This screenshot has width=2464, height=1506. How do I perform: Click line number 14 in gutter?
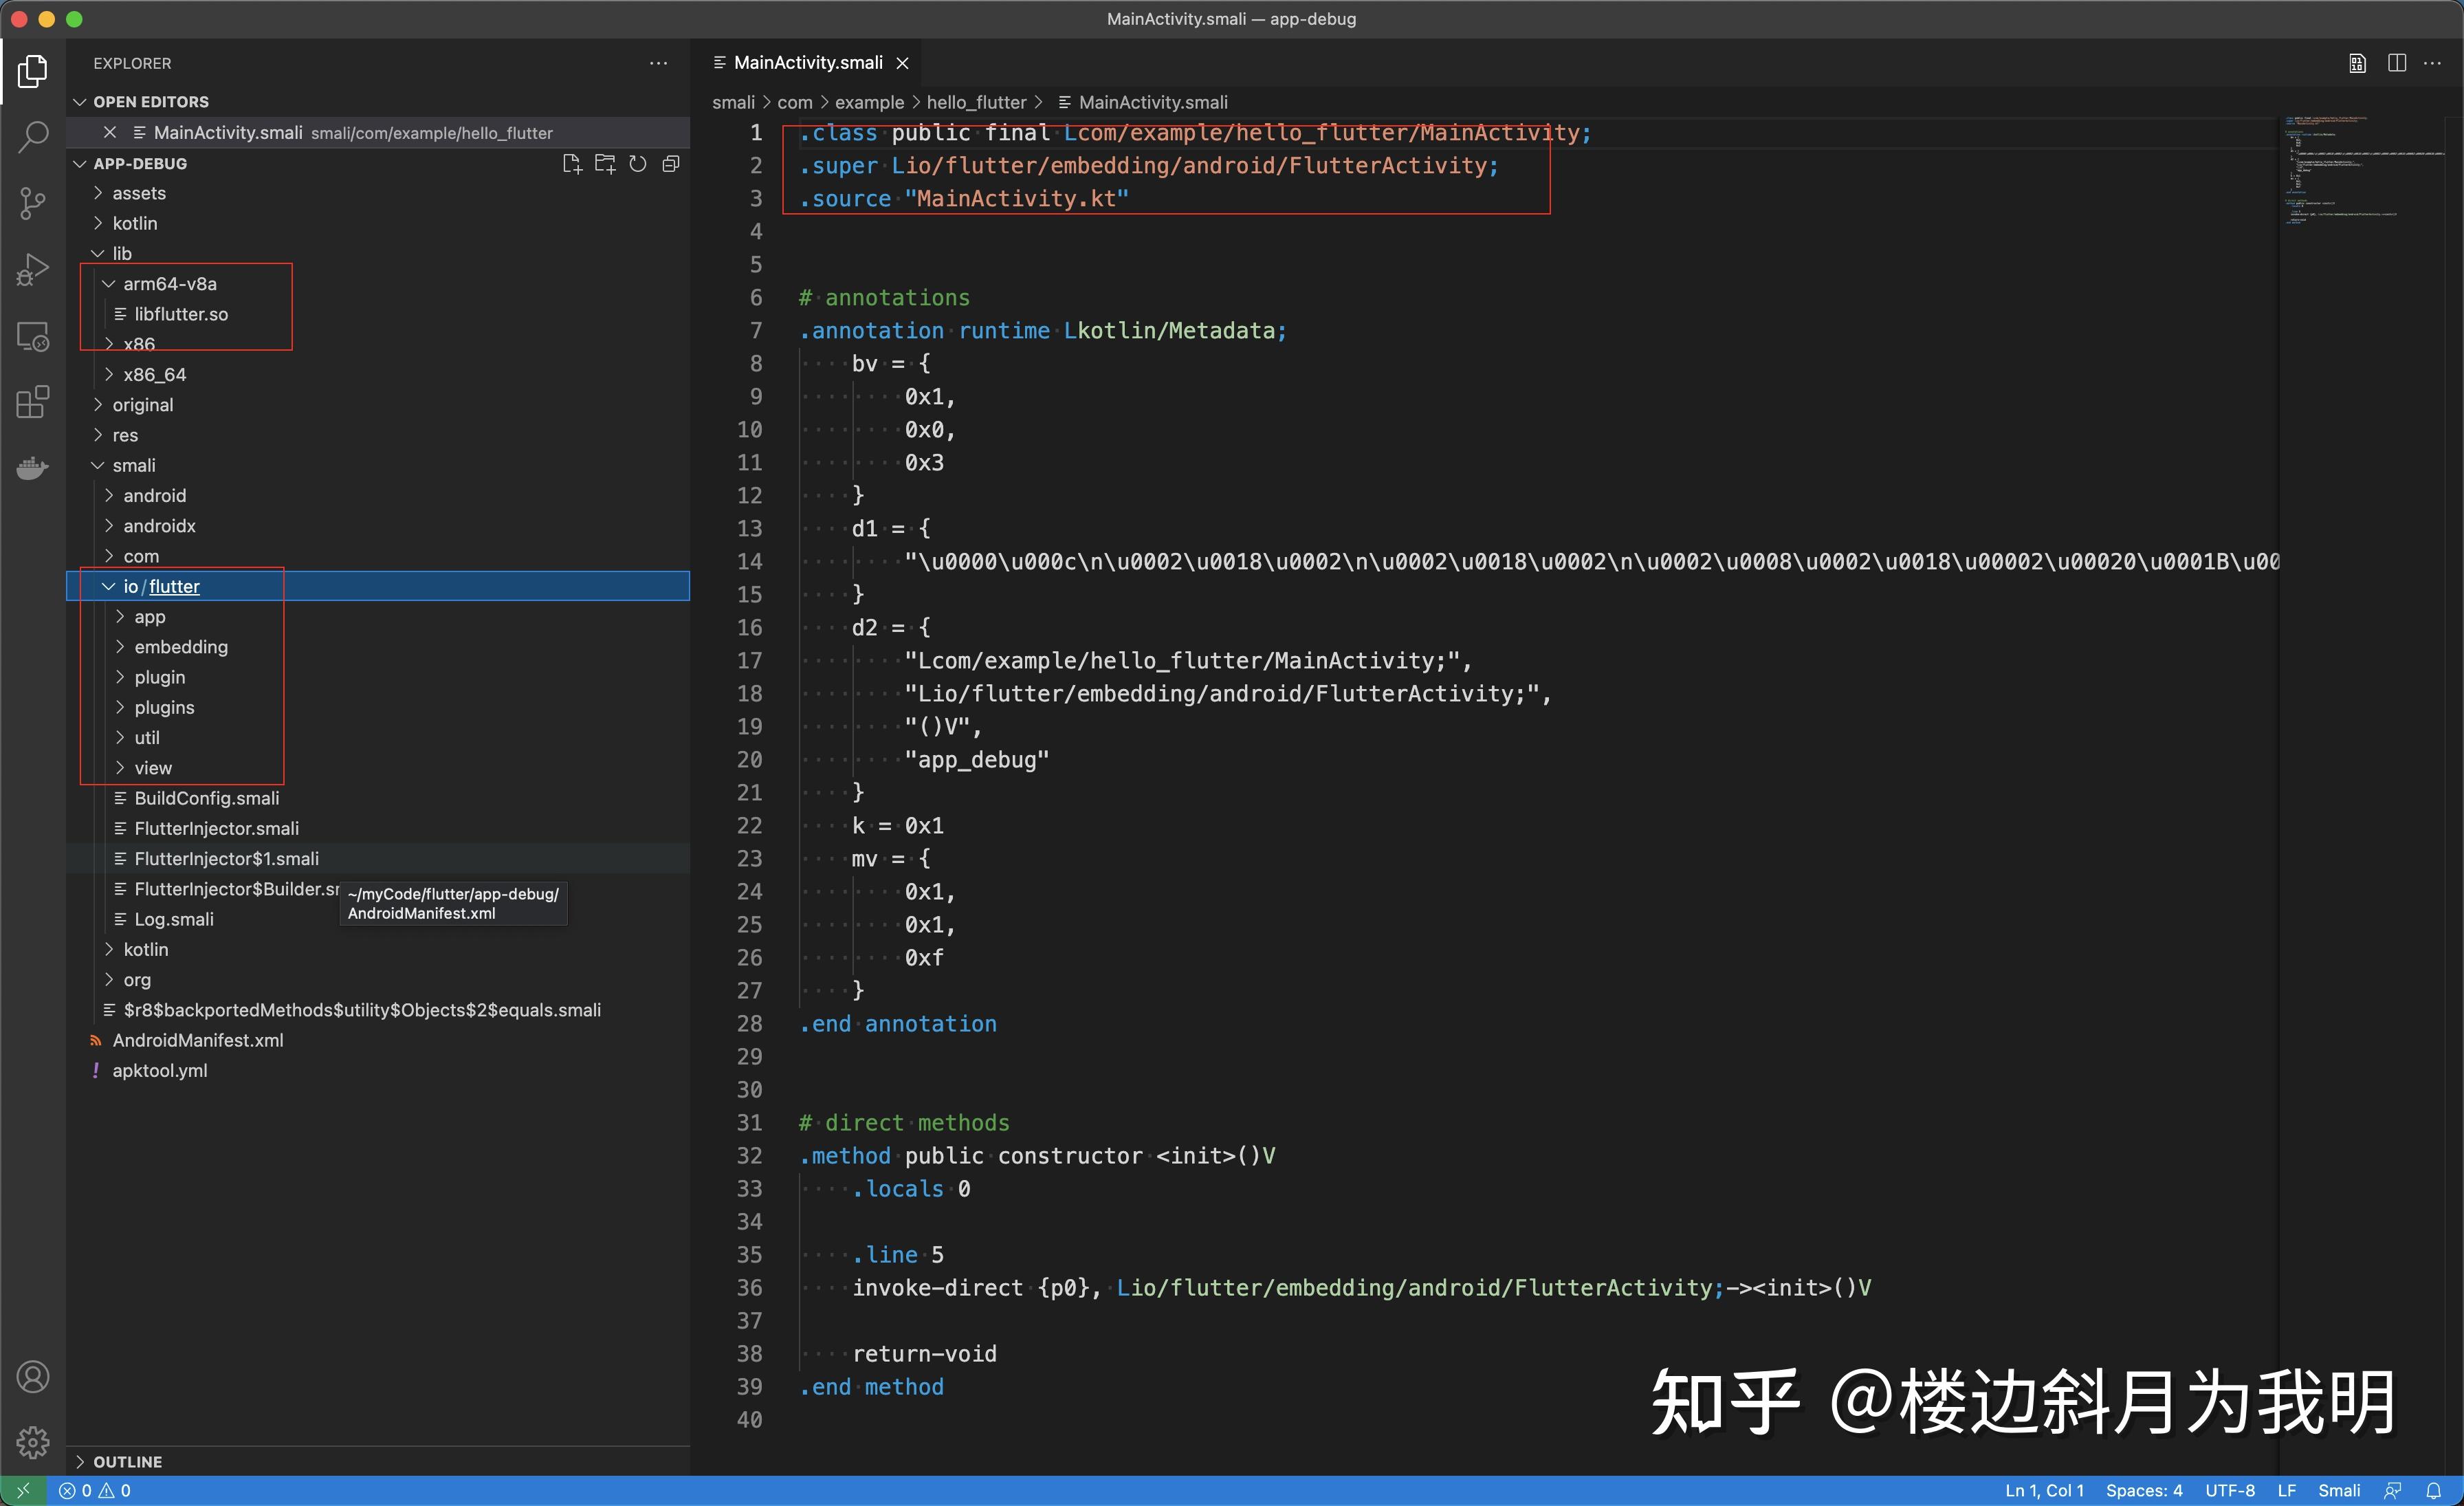pos(749,561)
